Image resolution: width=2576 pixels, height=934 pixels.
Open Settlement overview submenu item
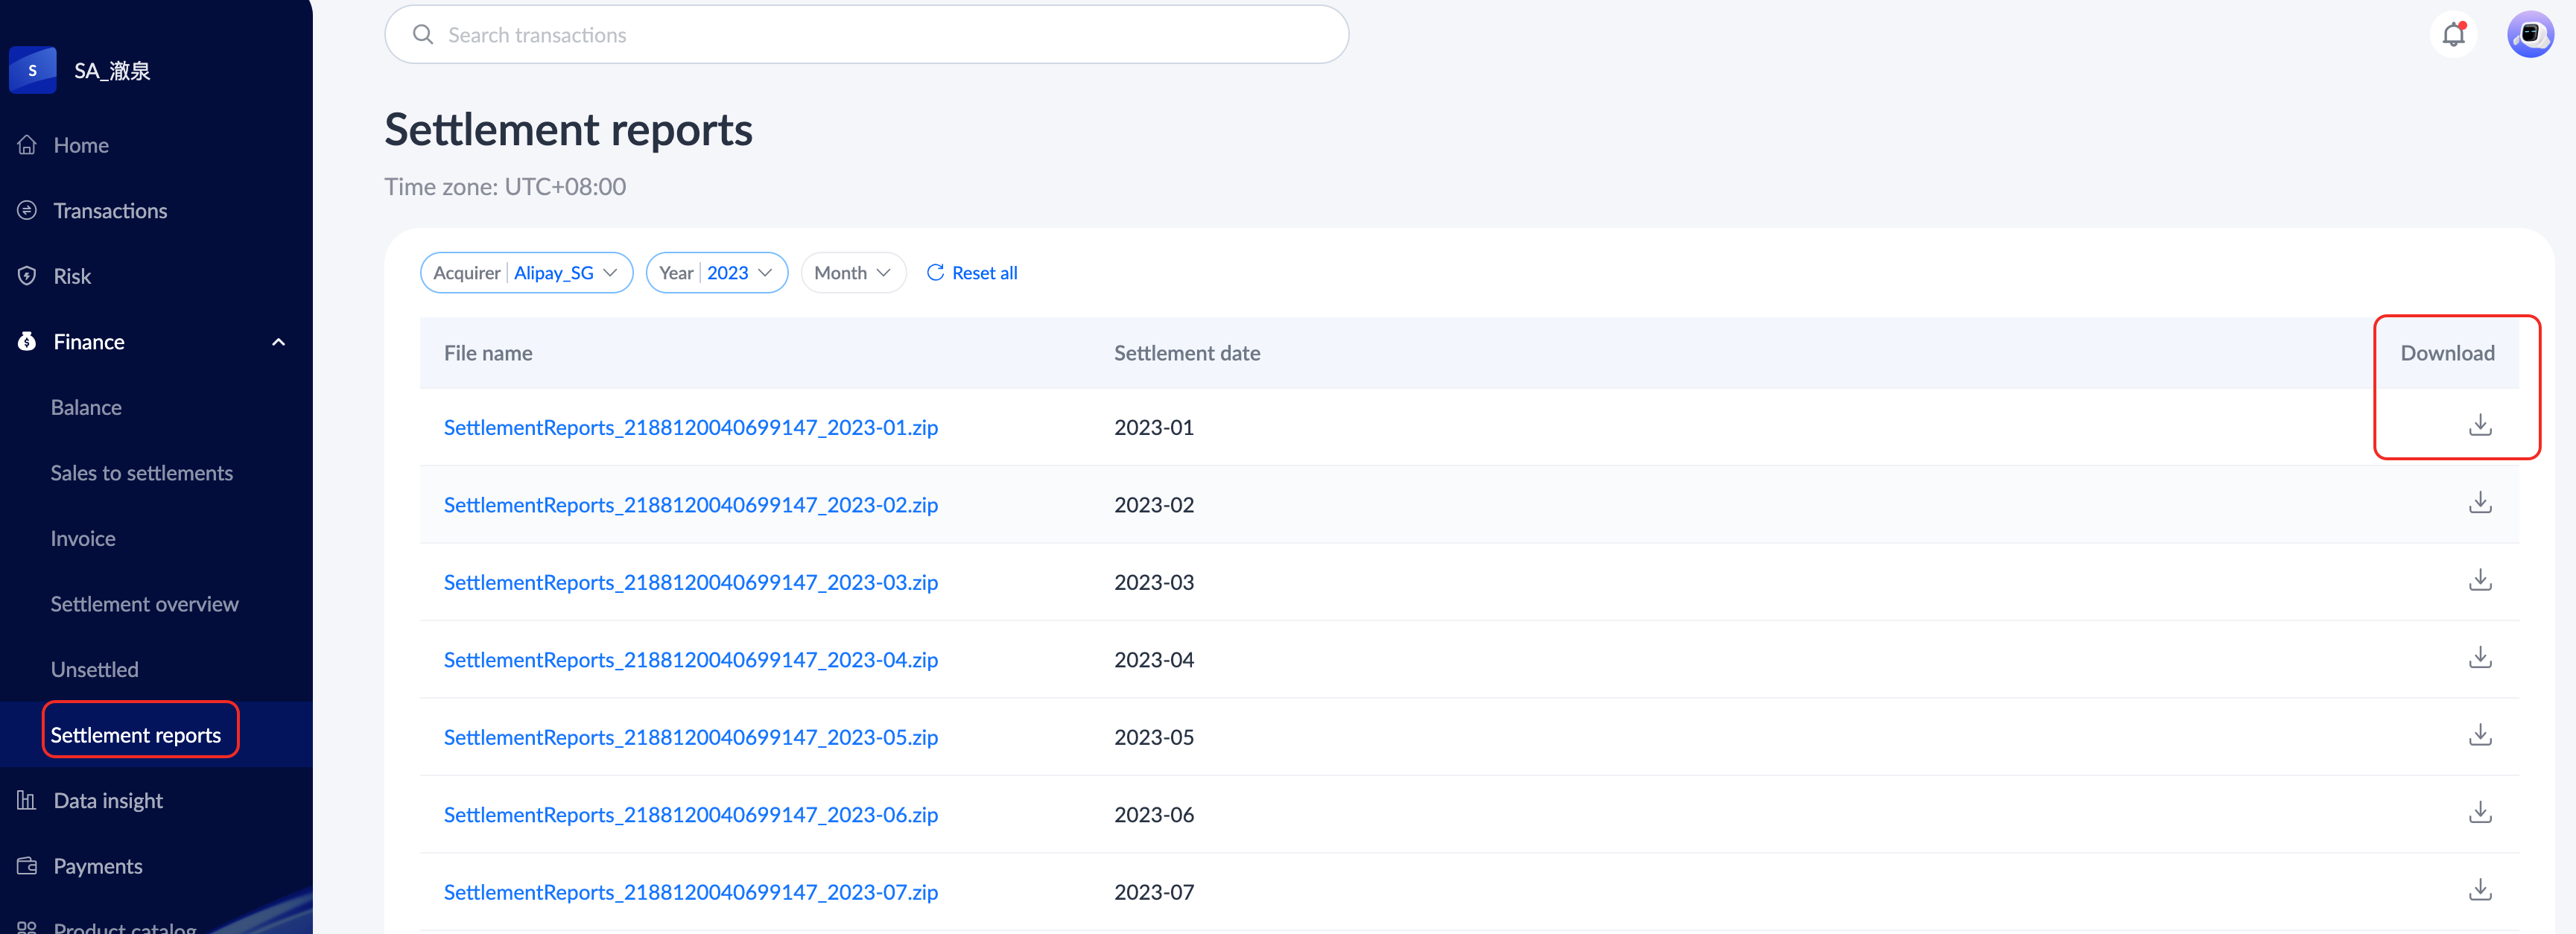144,604
